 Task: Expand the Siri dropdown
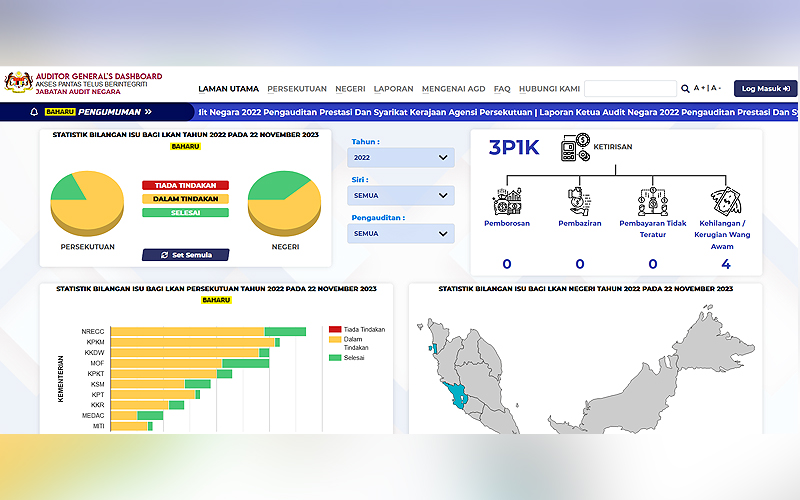(401, 196)
